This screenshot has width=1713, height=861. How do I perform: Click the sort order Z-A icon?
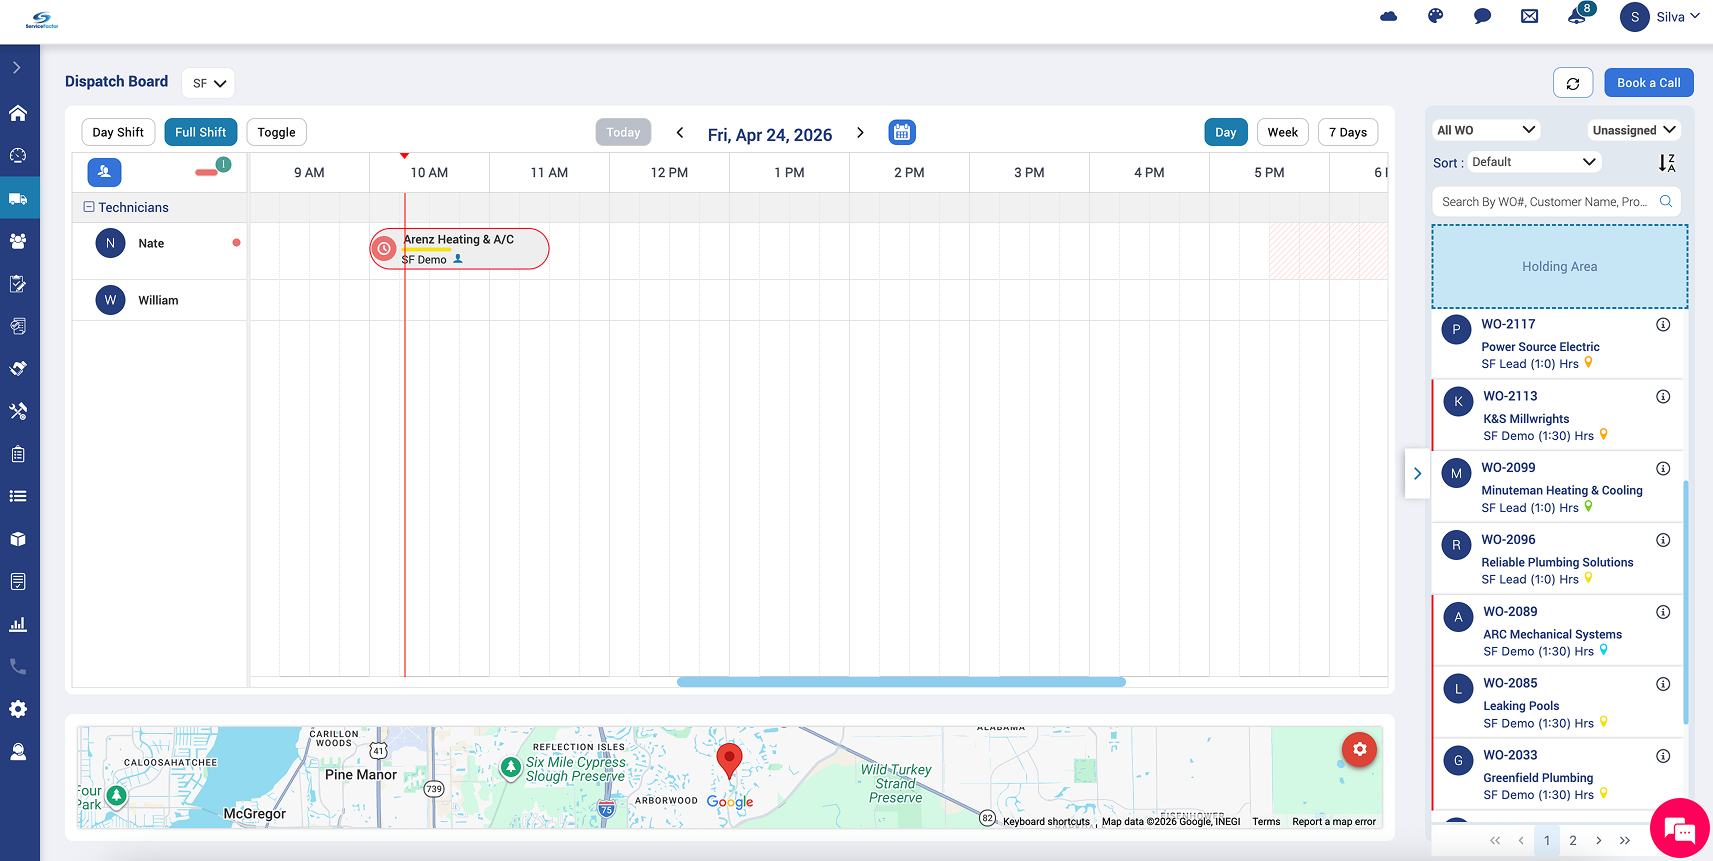(1667, 163)
